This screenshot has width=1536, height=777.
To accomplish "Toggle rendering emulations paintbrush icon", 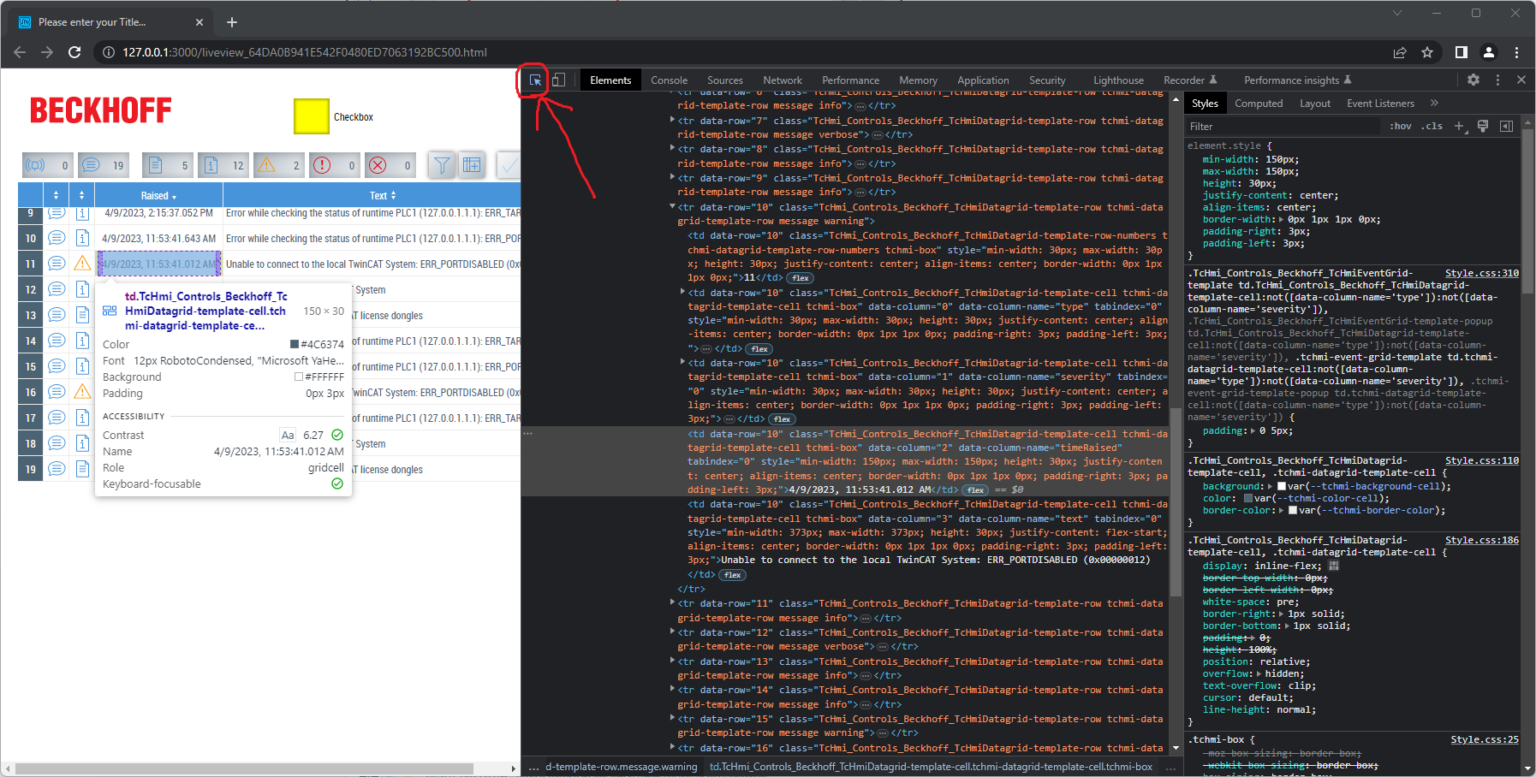I will [x=1483, y=126].
